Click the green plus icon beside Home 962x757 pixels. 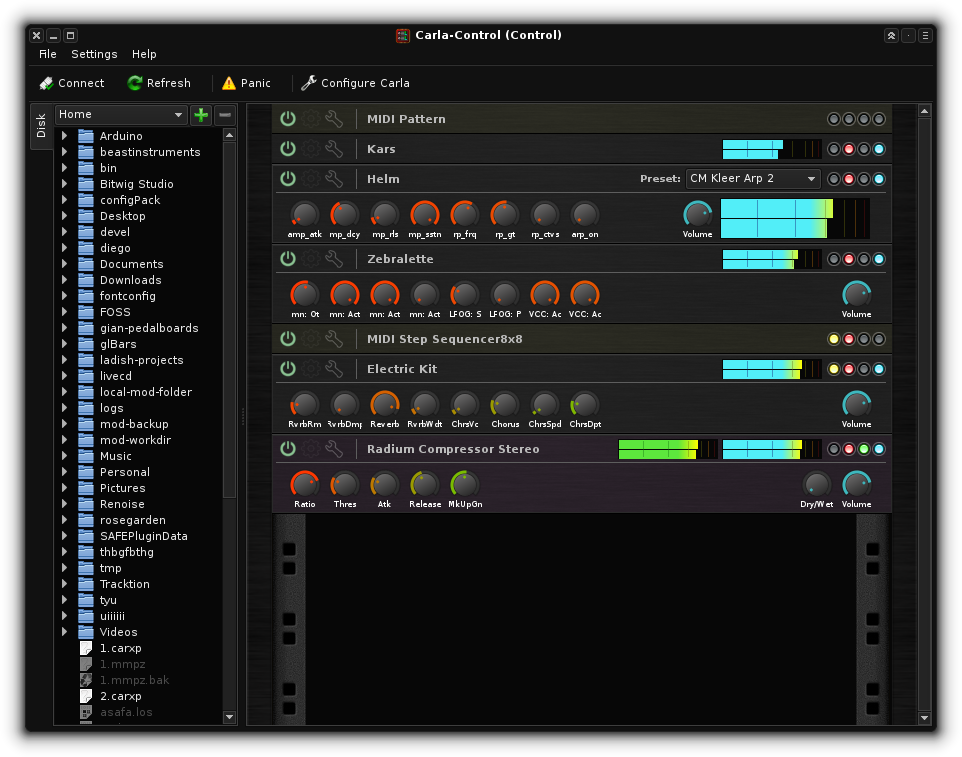pos(201,115)
